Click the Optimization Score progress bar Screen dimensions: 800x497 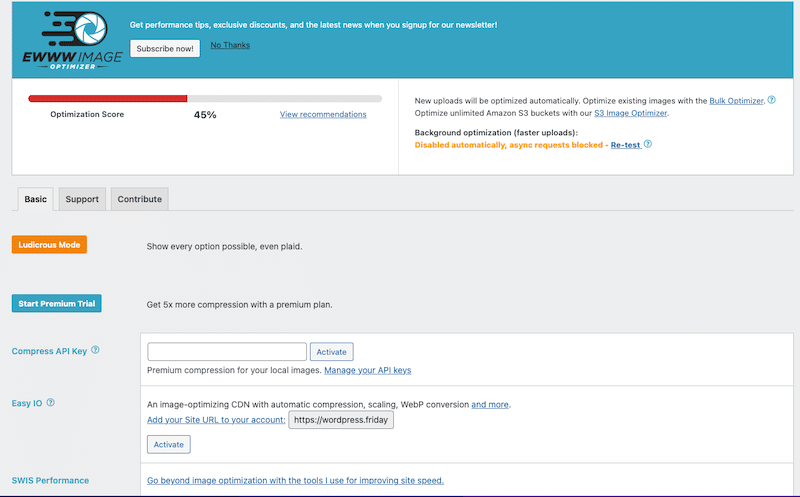click(x=205, y=98)
